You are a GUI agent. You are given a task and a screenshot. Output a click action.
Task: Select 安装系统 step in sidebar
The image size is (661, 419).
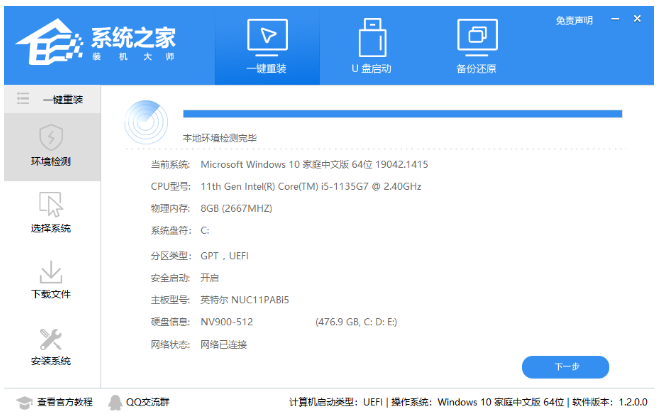pos(51,346)
